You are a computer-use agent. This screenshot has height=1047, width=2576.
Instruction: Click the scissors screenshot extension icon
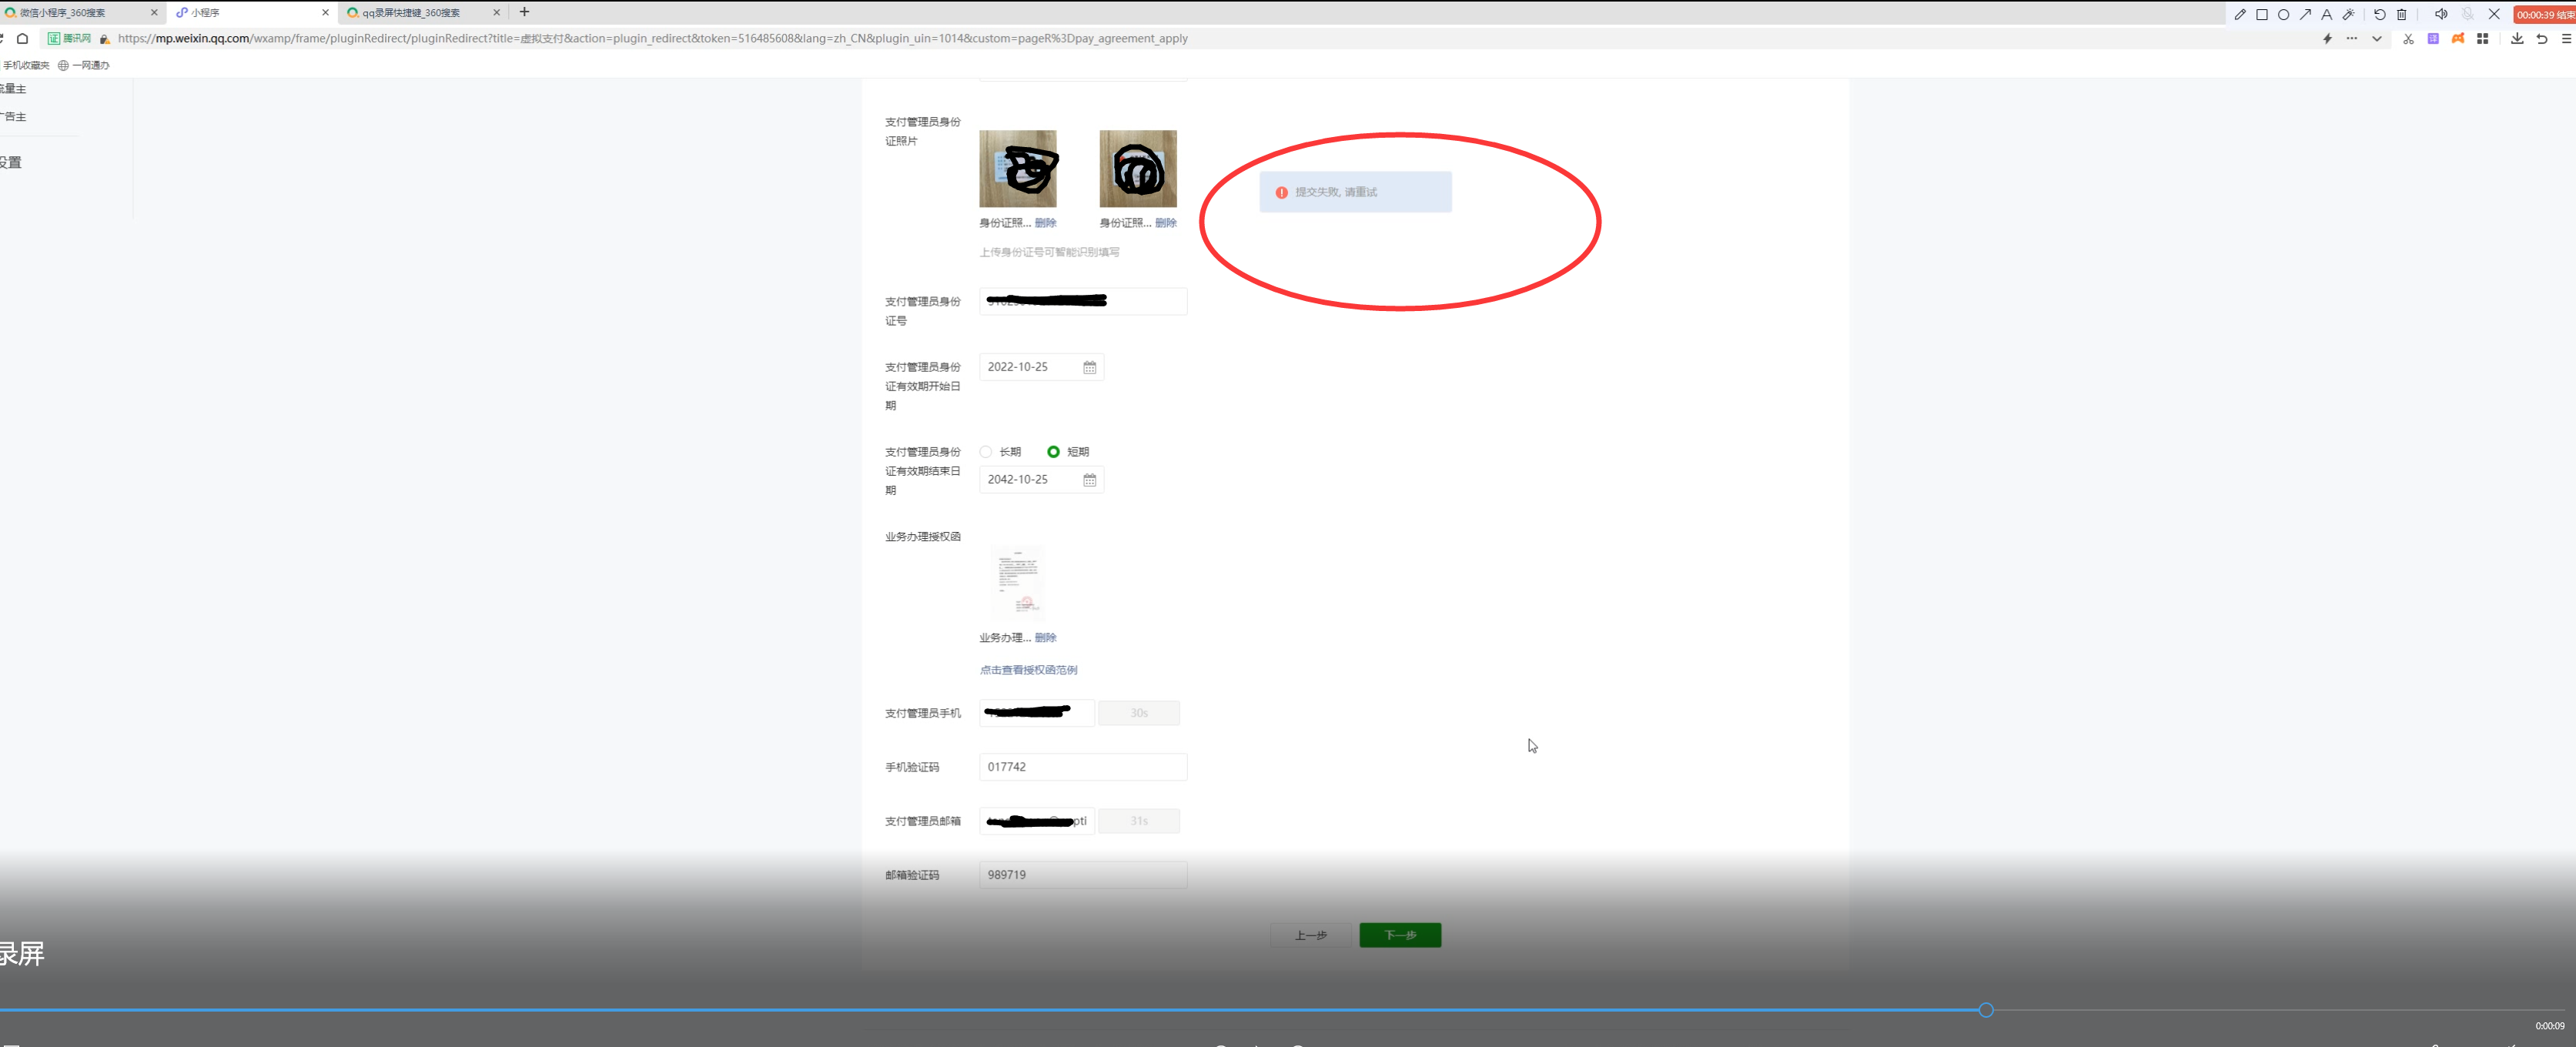[x=2408, y=38]
